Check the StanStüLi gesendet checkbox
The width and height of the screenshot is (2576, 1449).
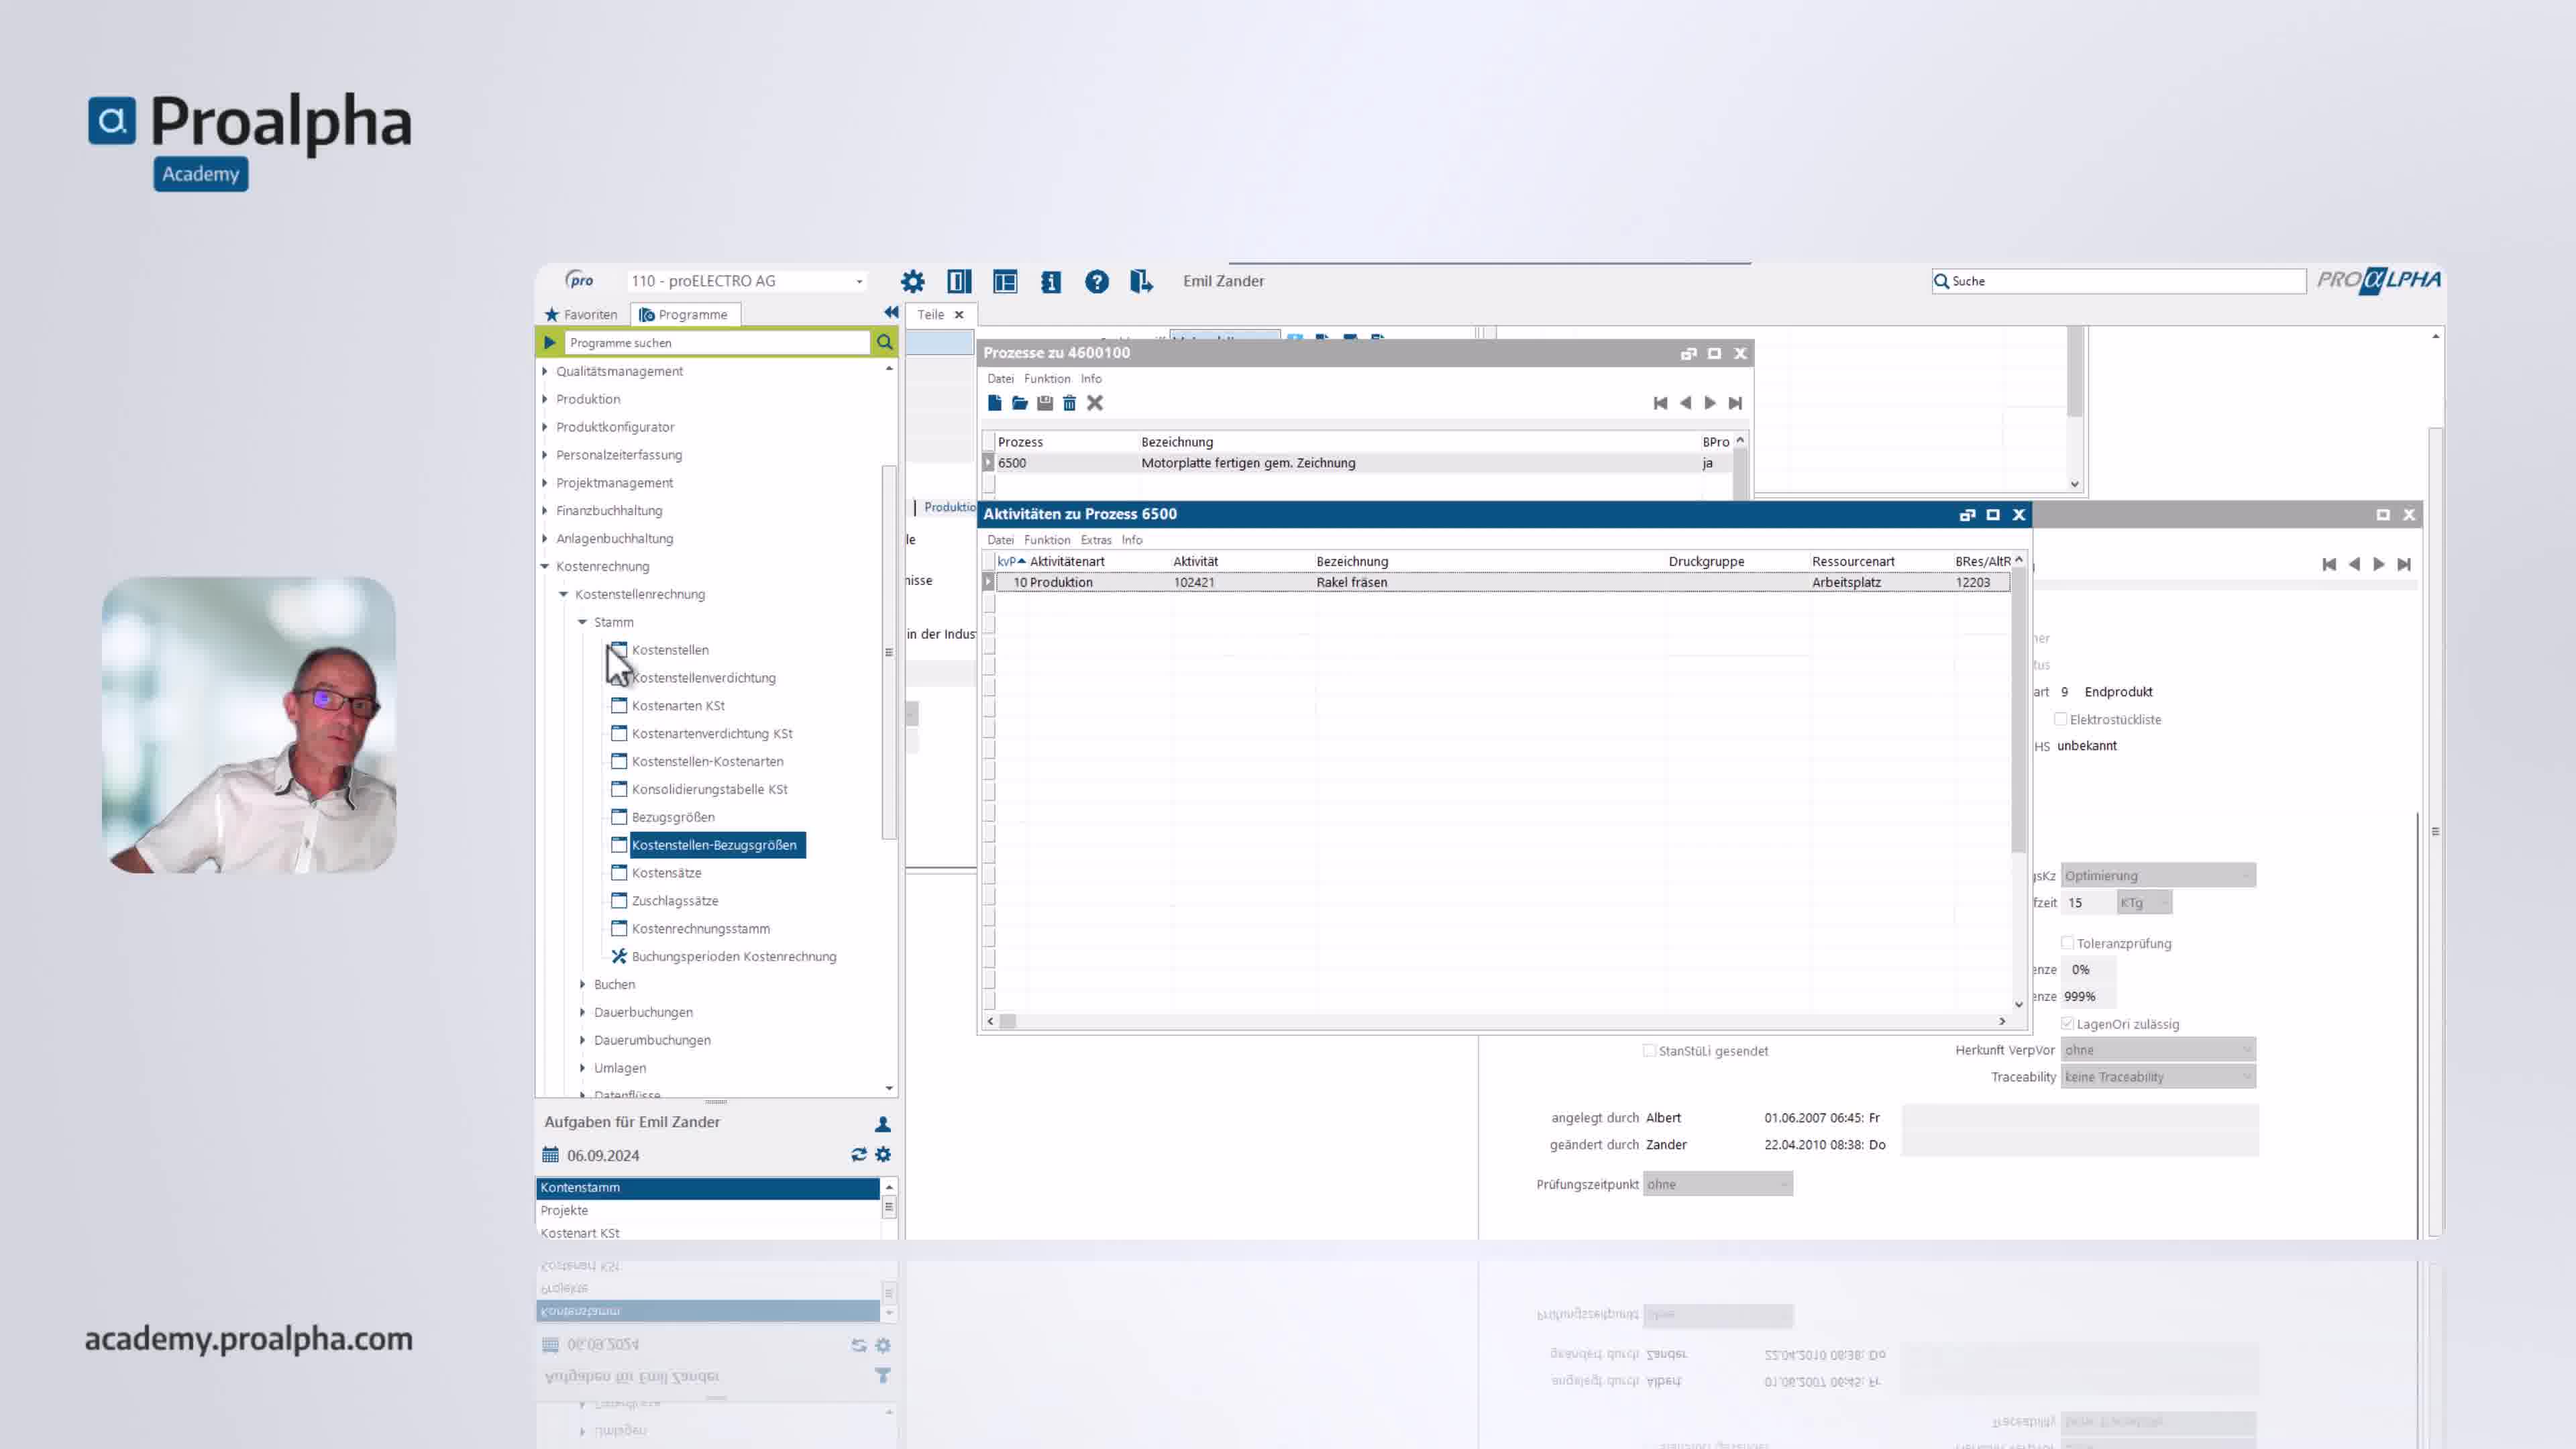pyautogui.click(x=1649, y=1050)
